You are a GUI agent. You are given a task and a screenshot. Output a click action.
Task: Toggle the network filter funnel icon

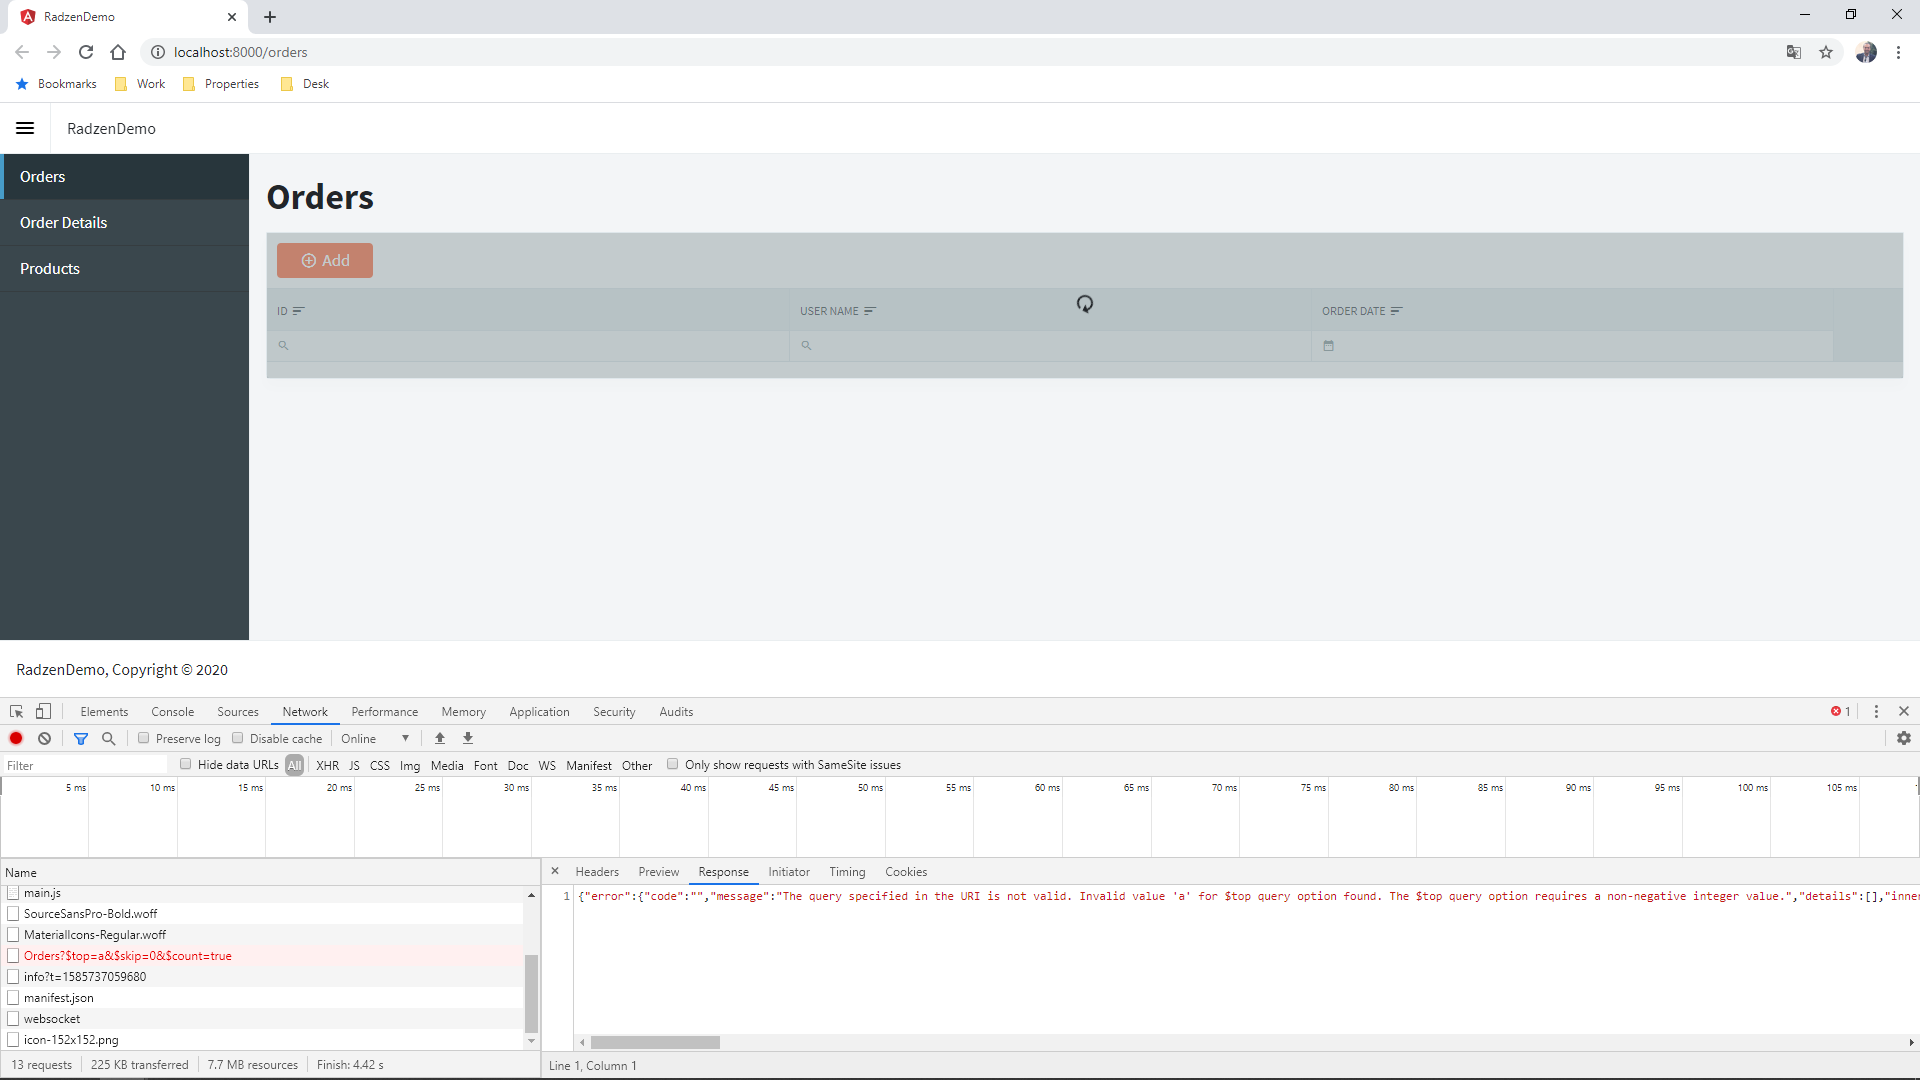(x=81, y=739)
